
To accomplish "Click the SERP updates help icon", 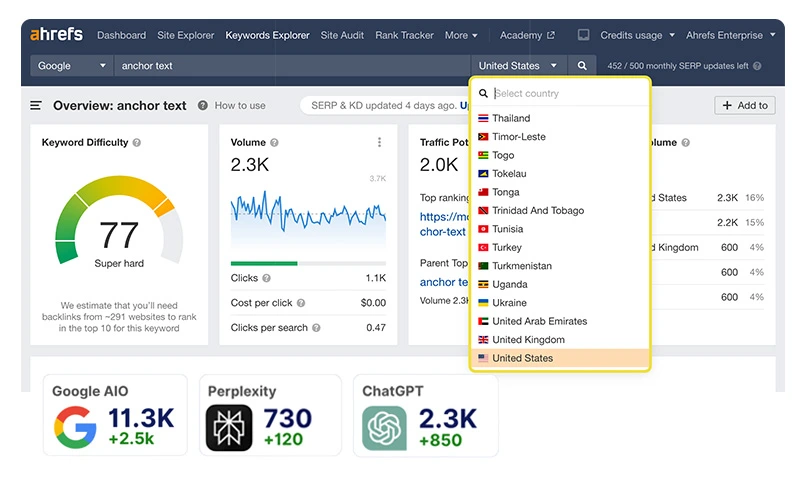I will (757, 66).
